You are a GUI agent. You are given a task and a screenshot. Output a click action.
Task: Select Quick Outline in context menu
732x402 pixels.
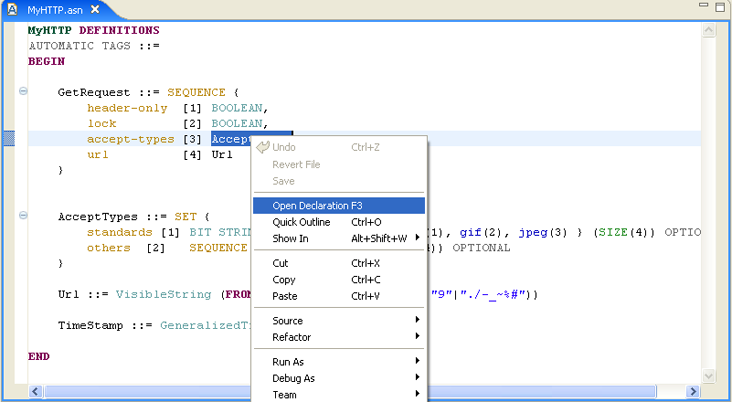(302, 222)
